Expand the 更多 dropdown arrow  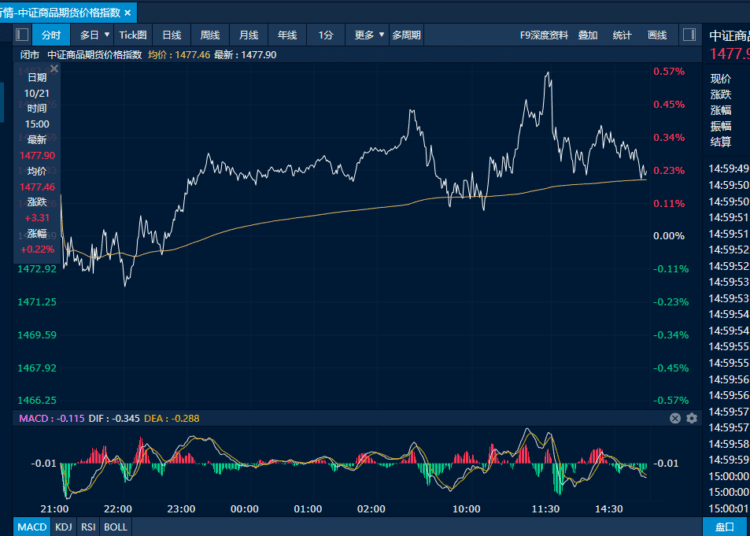(382, 34)
